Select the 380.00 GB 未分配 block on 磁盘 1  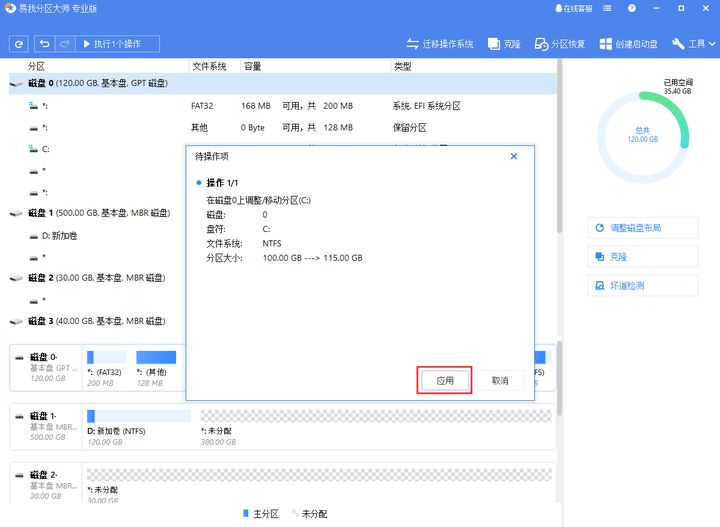tap(375, 422)
